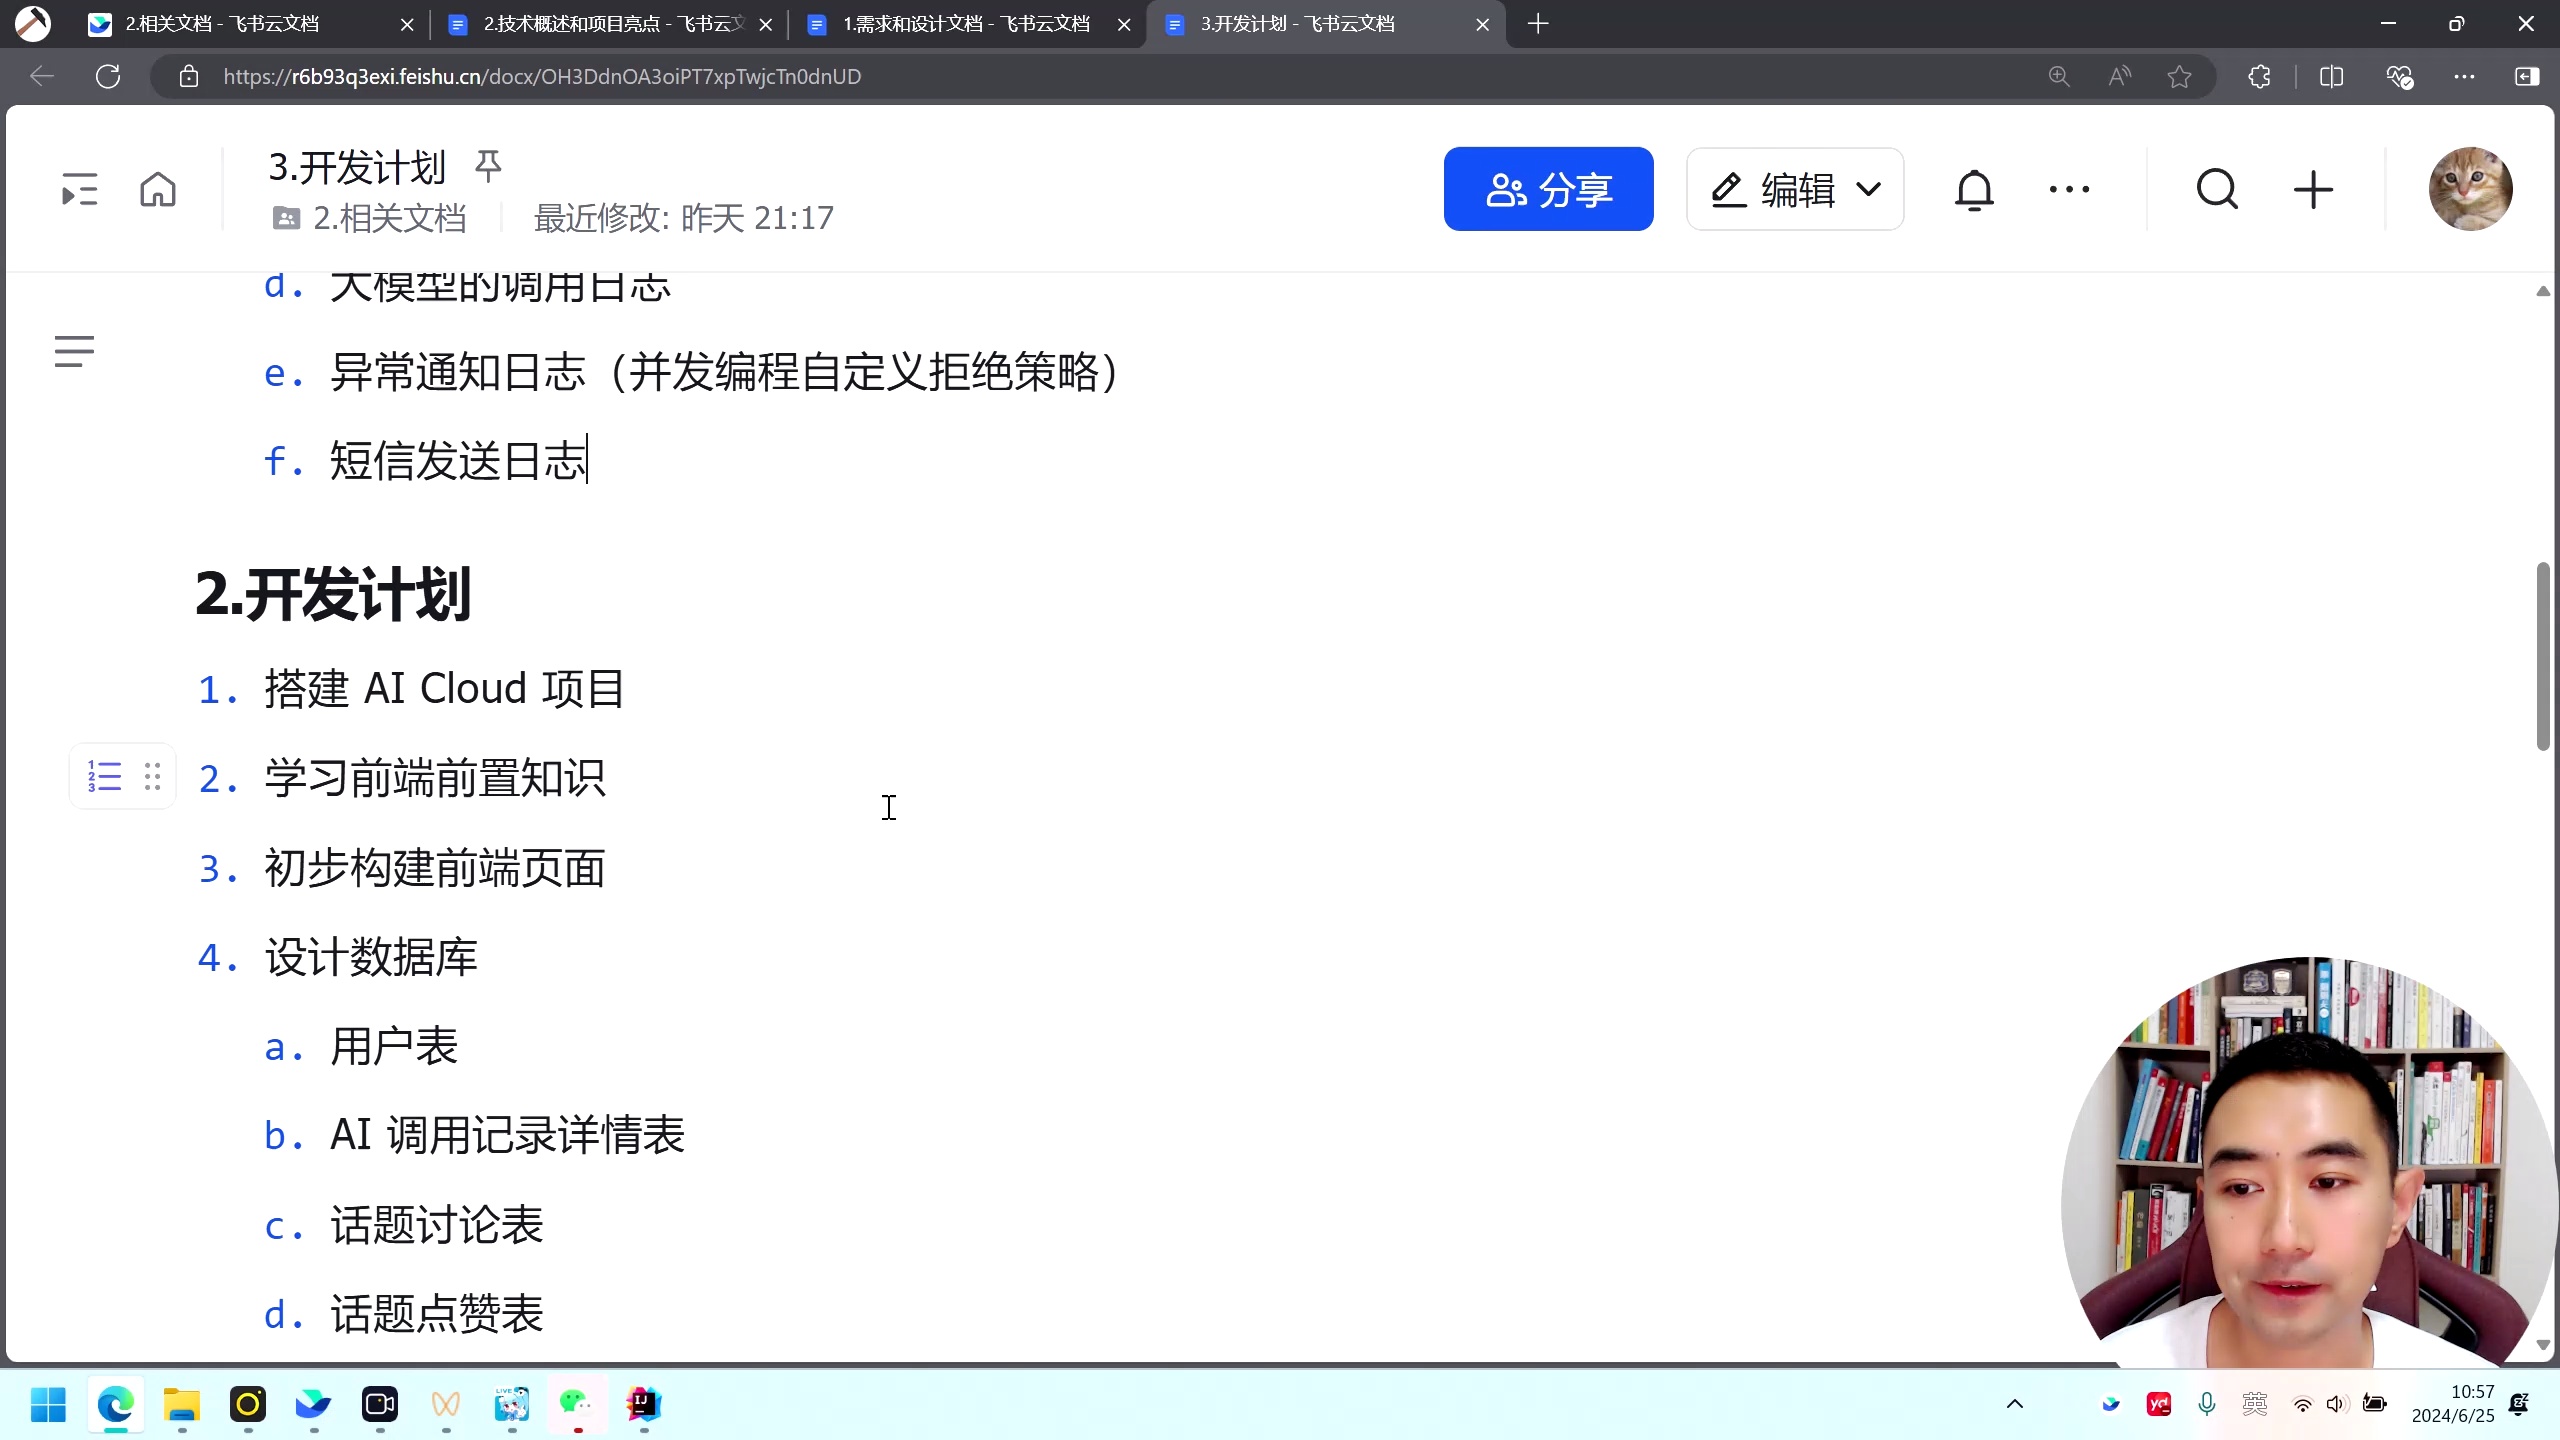The height and width of the screenshot is (1440, 2560).
Task: Click the ordered list block icon
Action: [103, 775]
